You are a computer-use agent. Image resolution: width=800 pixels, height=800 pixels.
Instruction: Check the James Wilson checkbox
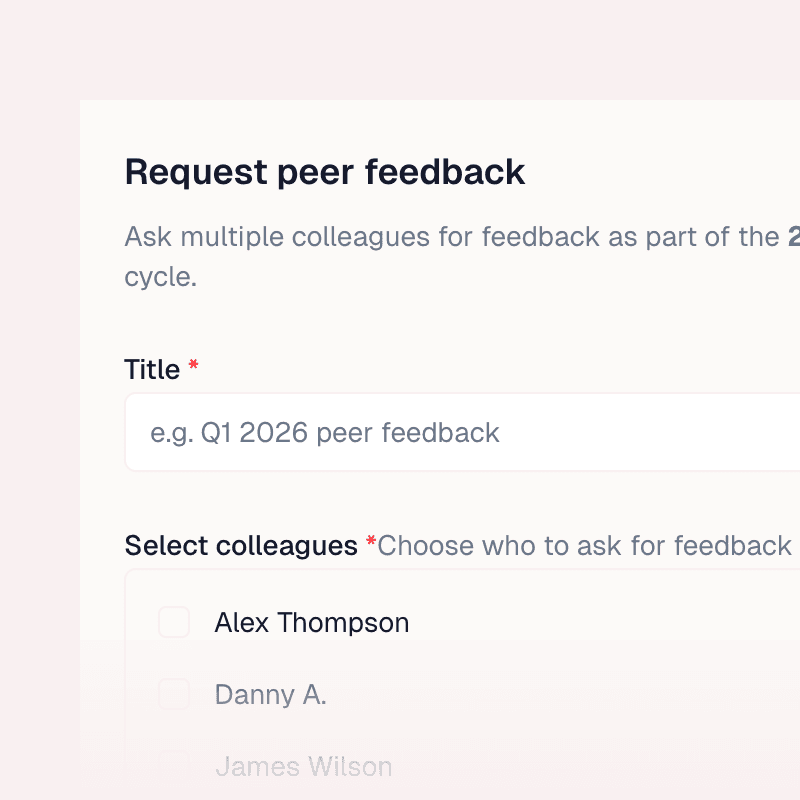[173, 764]
